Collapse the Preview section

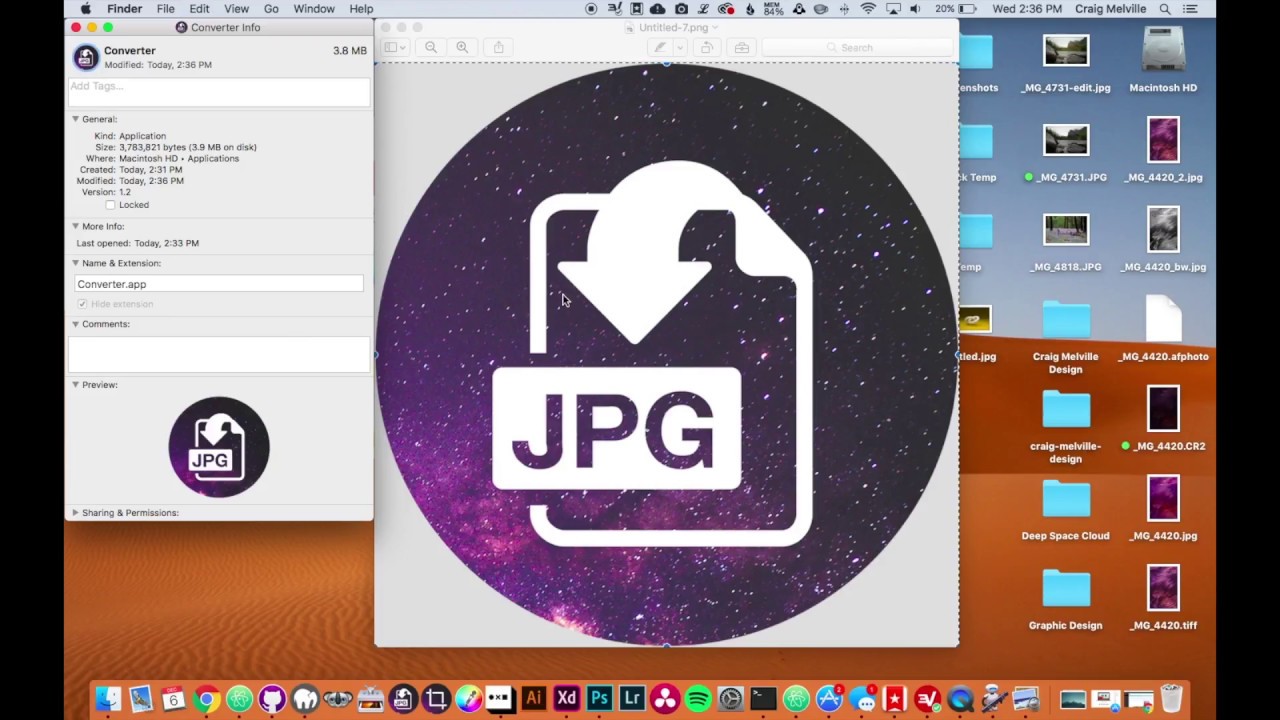[x=75, y=385]
